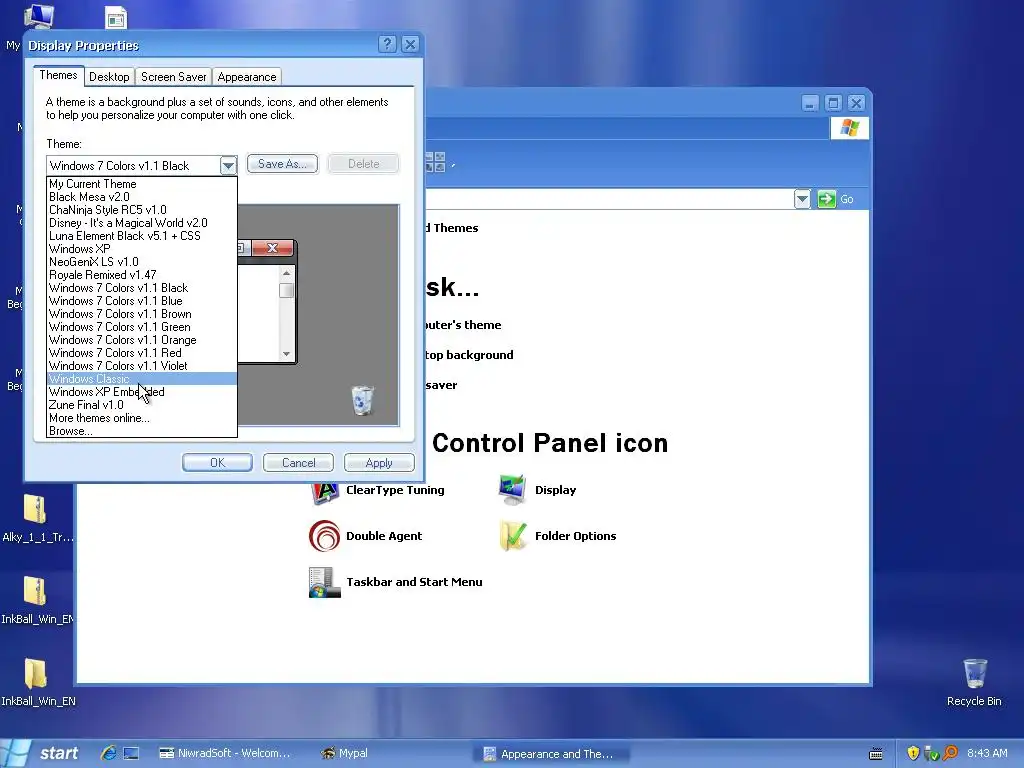
Task: Click Appearance and Themes taskbar button
Action: pyautogui.click(x=552, y=754)
